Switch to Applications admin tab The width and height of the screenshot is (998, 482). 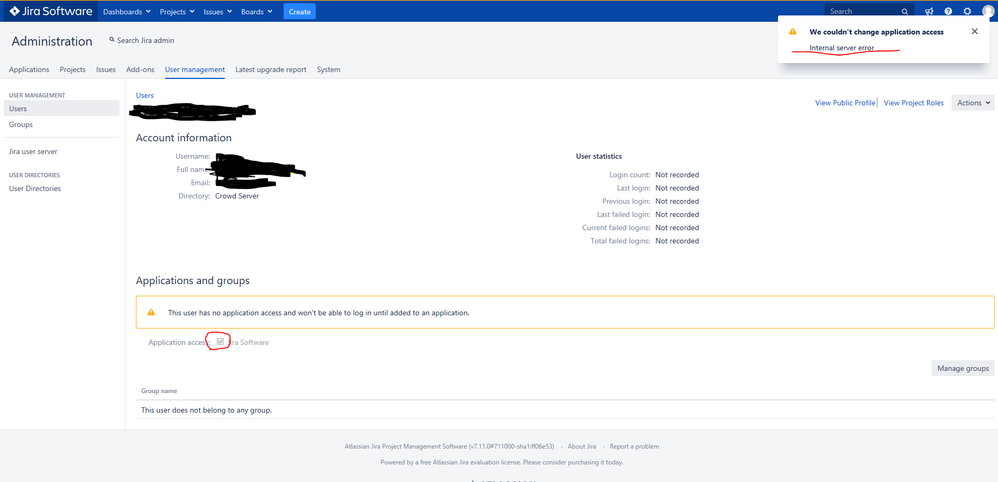[x=29, y=69]
